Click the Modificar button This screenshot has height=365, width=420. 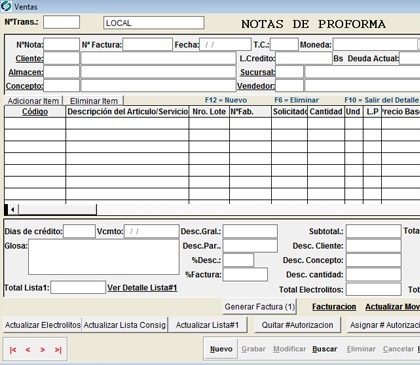coord(289,349)
